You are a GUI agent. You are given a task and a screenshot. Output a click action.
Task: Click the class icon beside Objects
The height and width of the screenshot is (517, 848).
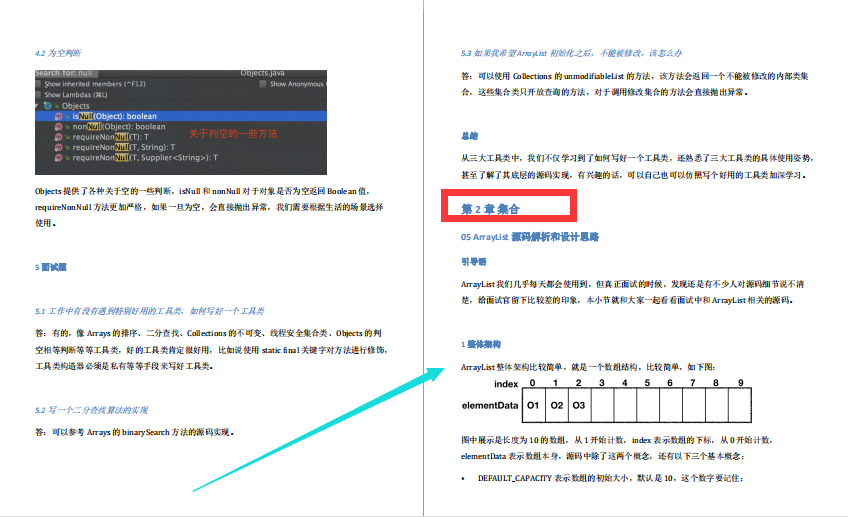[48, 106]
